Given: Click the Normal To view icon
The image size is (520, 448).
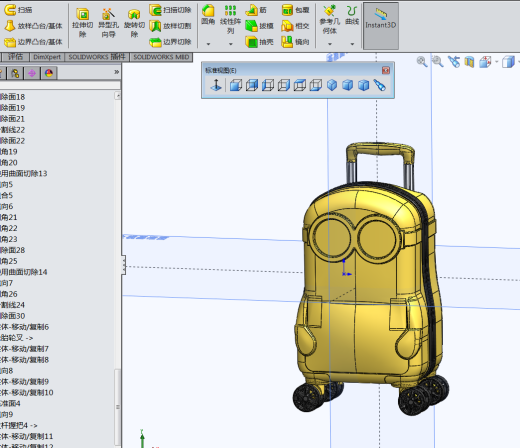Looking at the screenshot, I should coord(216,85).
